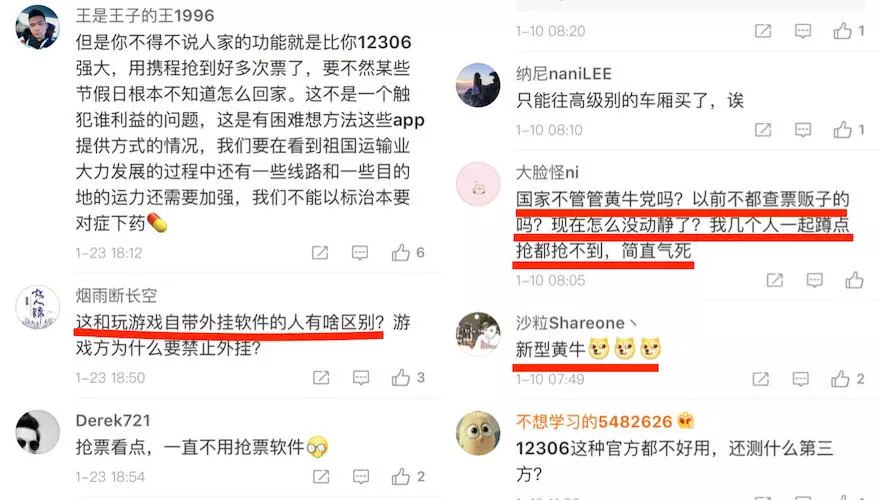The height and width of the screenshot is (500, 880).
Task: Tap the owl avatar of 不想学习的5482626
Action: pyautogui.click(x=478, y=433)
